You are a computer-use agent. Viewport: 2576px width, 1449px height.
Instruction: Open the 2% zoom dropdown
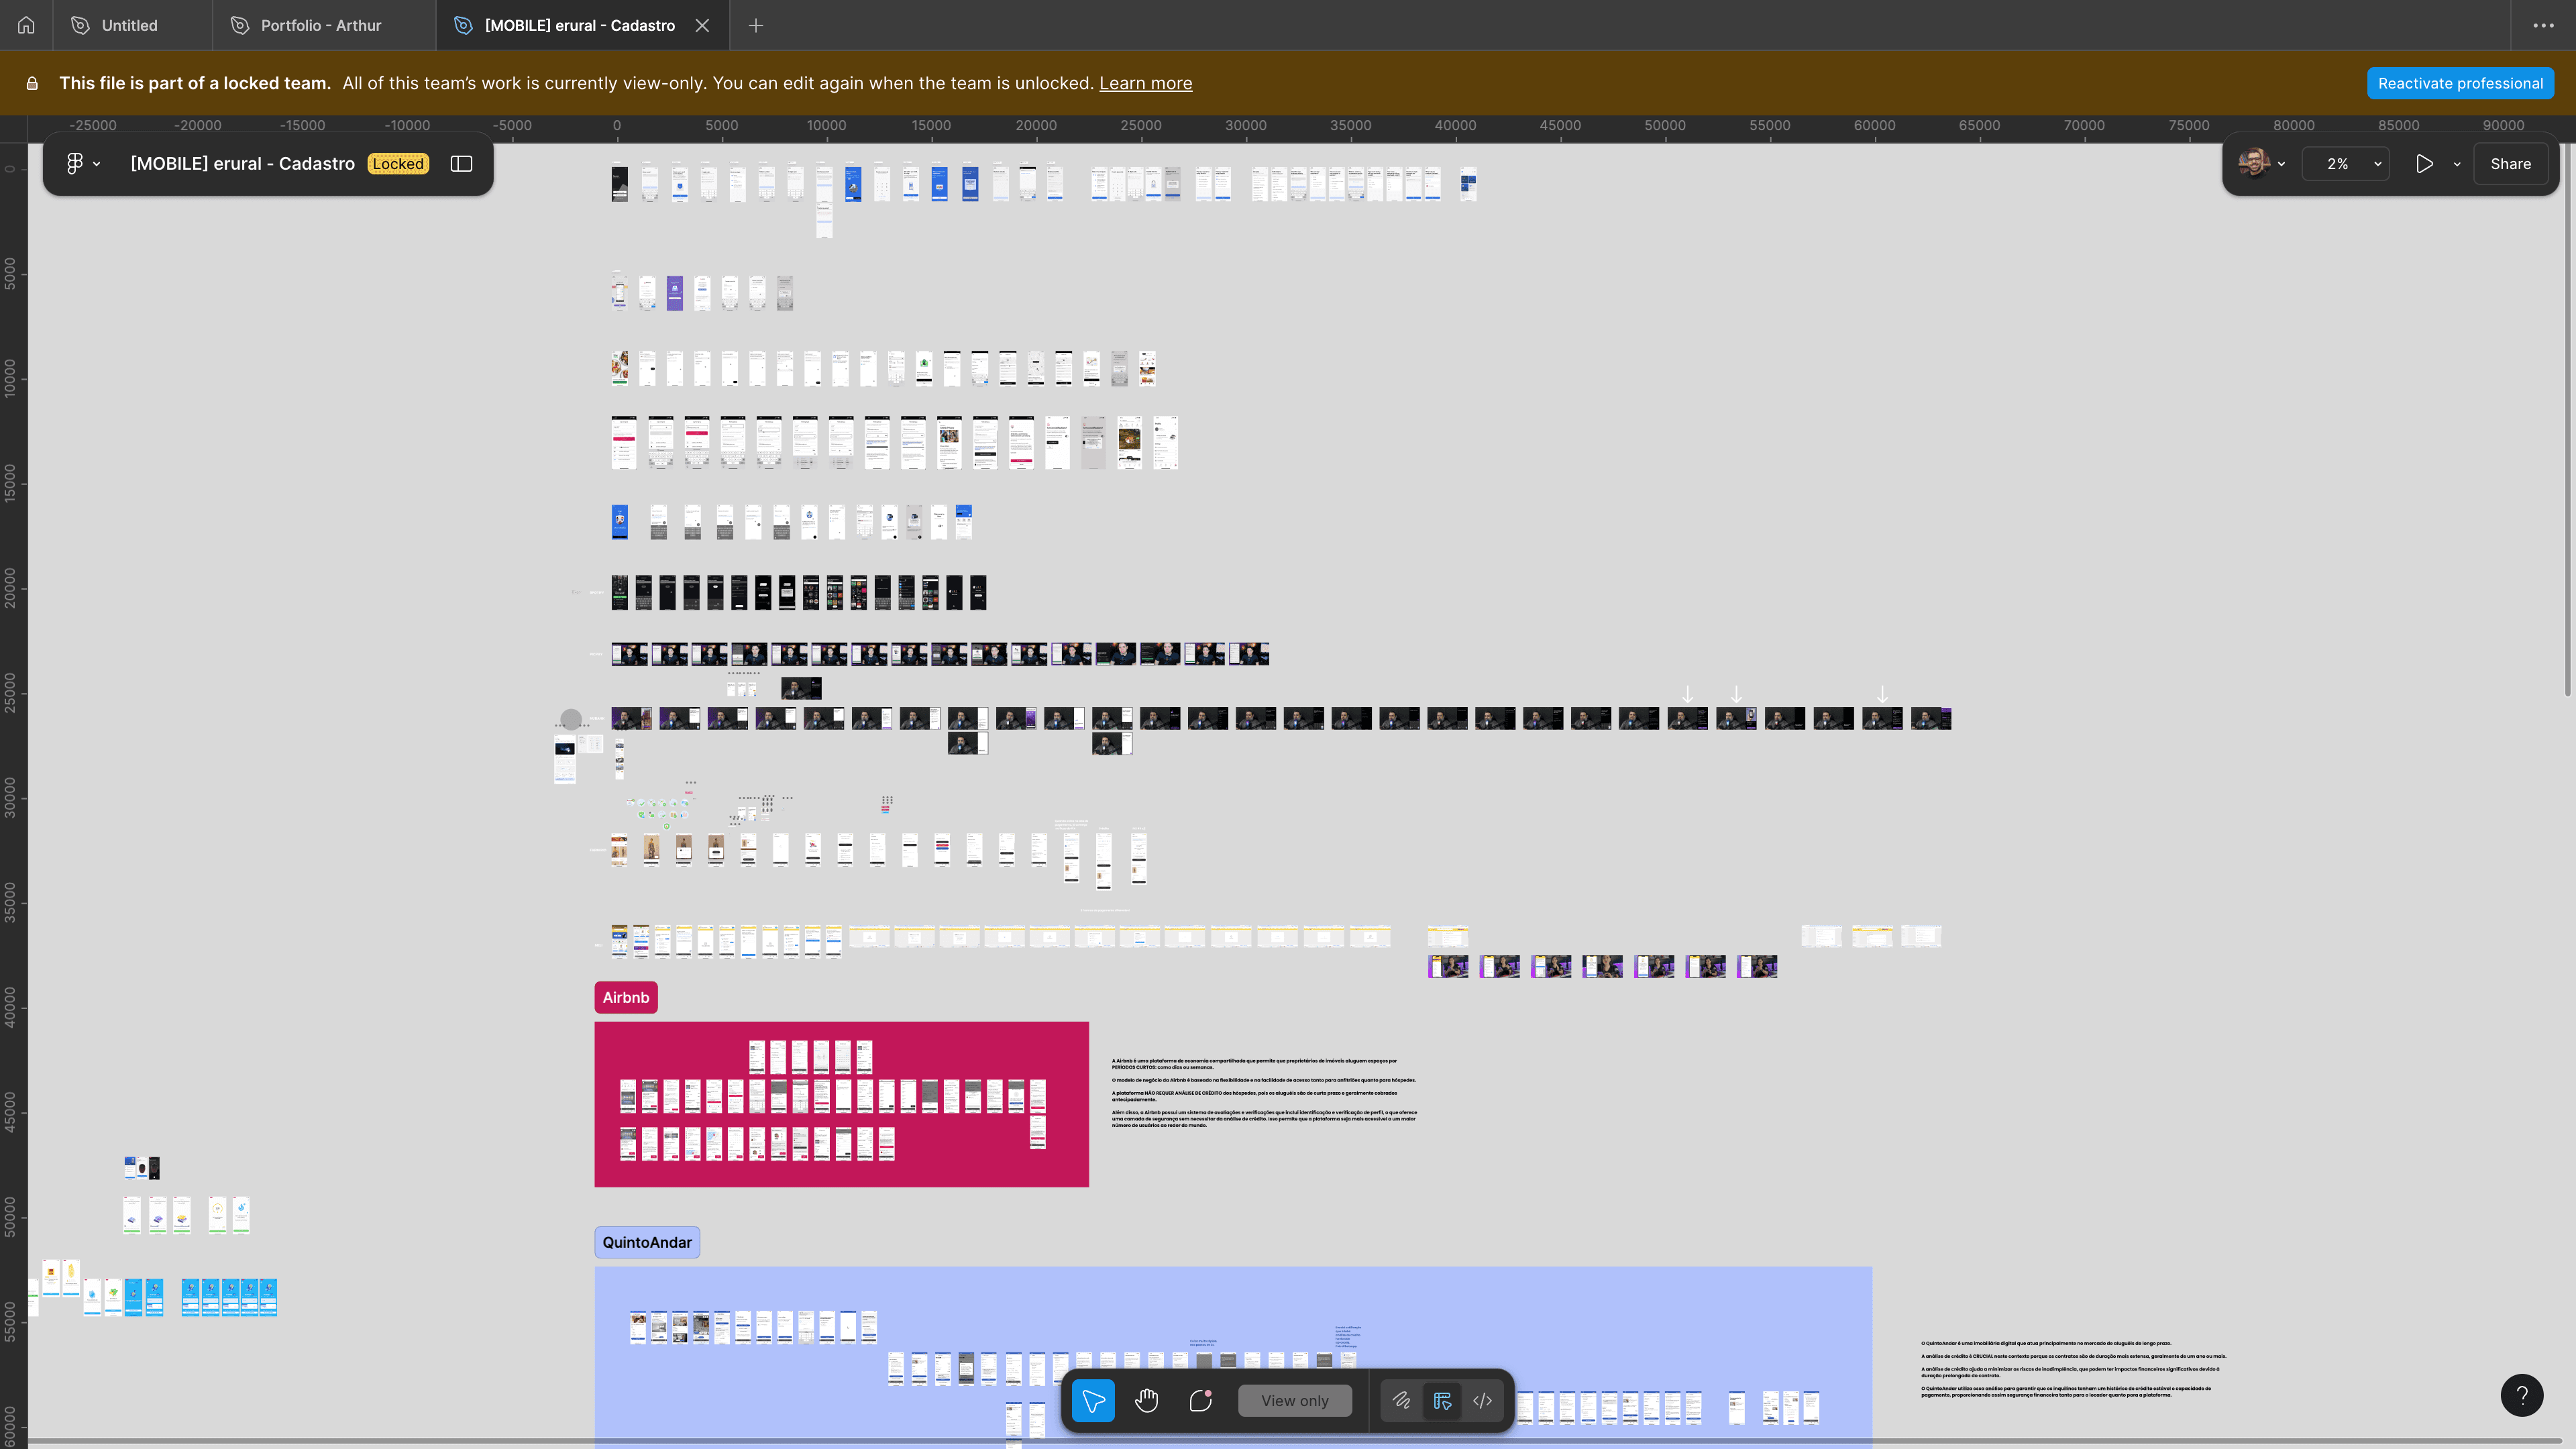pos(2345,164)
